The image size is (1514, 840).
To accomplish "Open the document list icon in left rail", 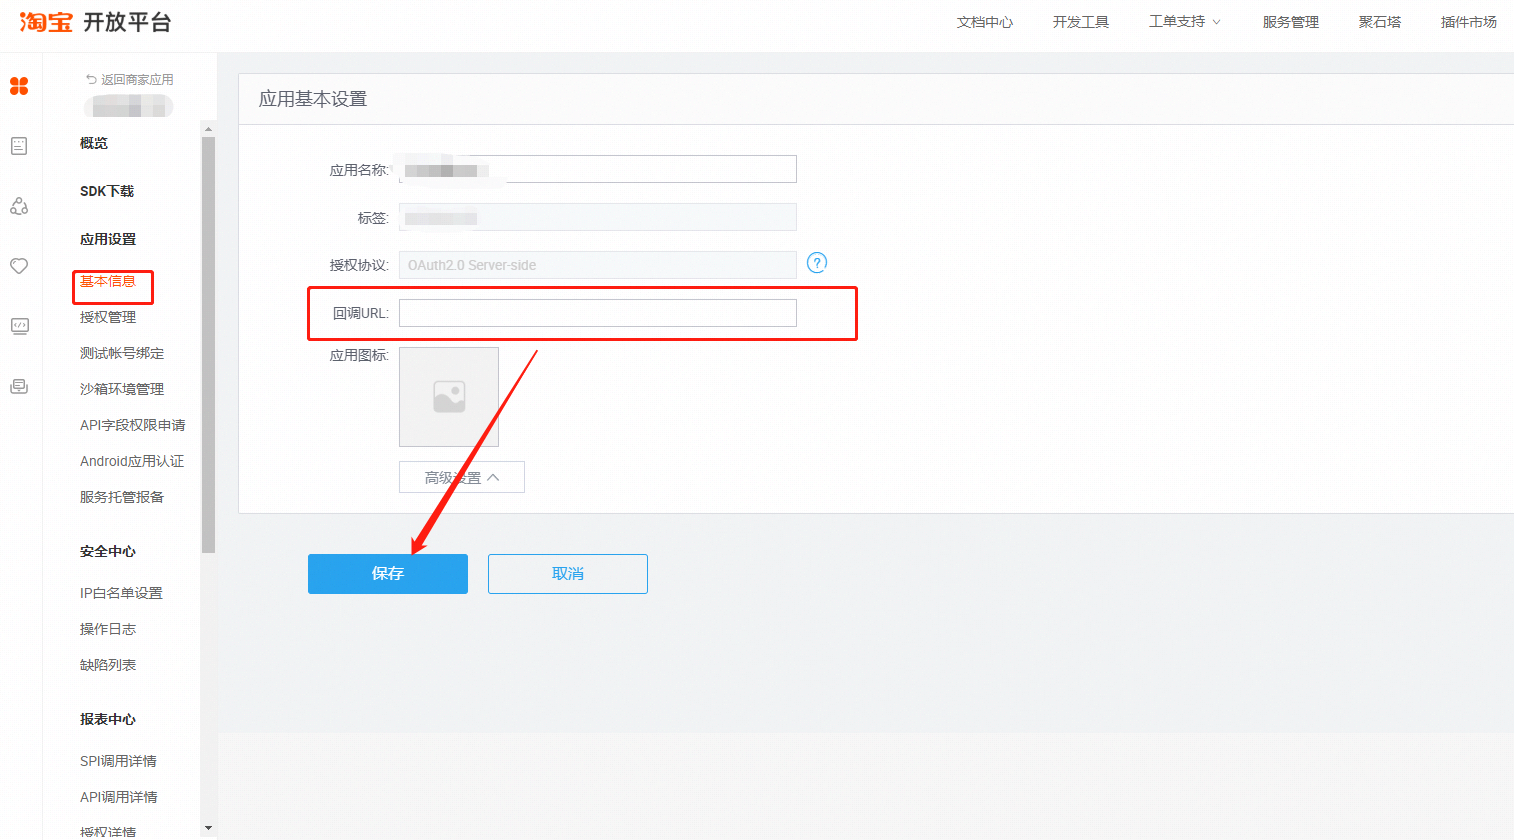I will pos(19,146).
